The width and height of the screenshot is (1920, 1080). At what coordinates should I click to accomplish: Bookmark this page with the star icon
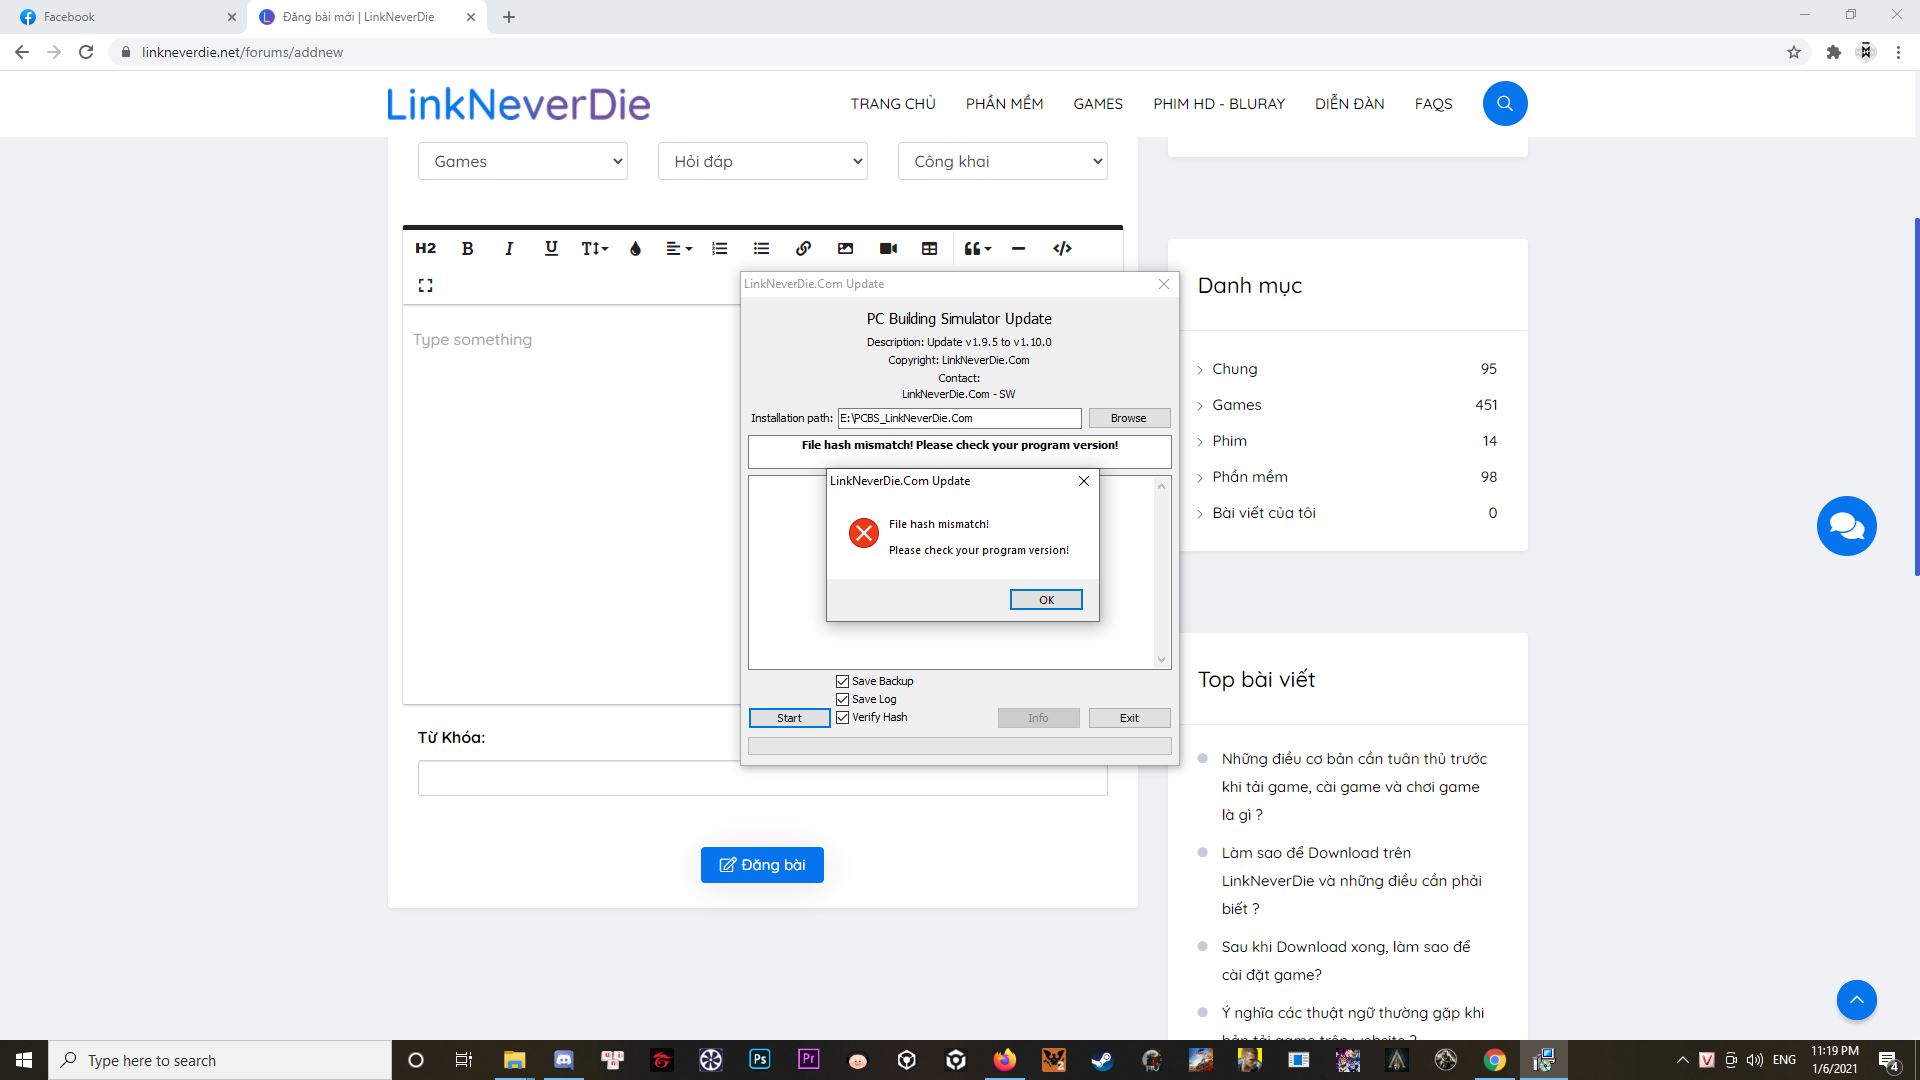click(x=1794, y=52)
